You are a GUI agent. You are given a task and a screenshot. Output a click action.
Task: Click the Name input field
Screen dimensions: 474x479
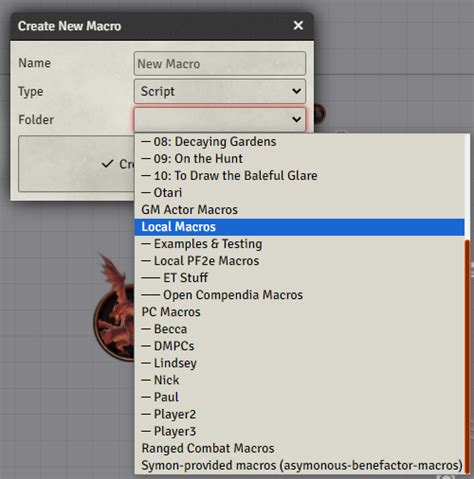coord(220,63)
